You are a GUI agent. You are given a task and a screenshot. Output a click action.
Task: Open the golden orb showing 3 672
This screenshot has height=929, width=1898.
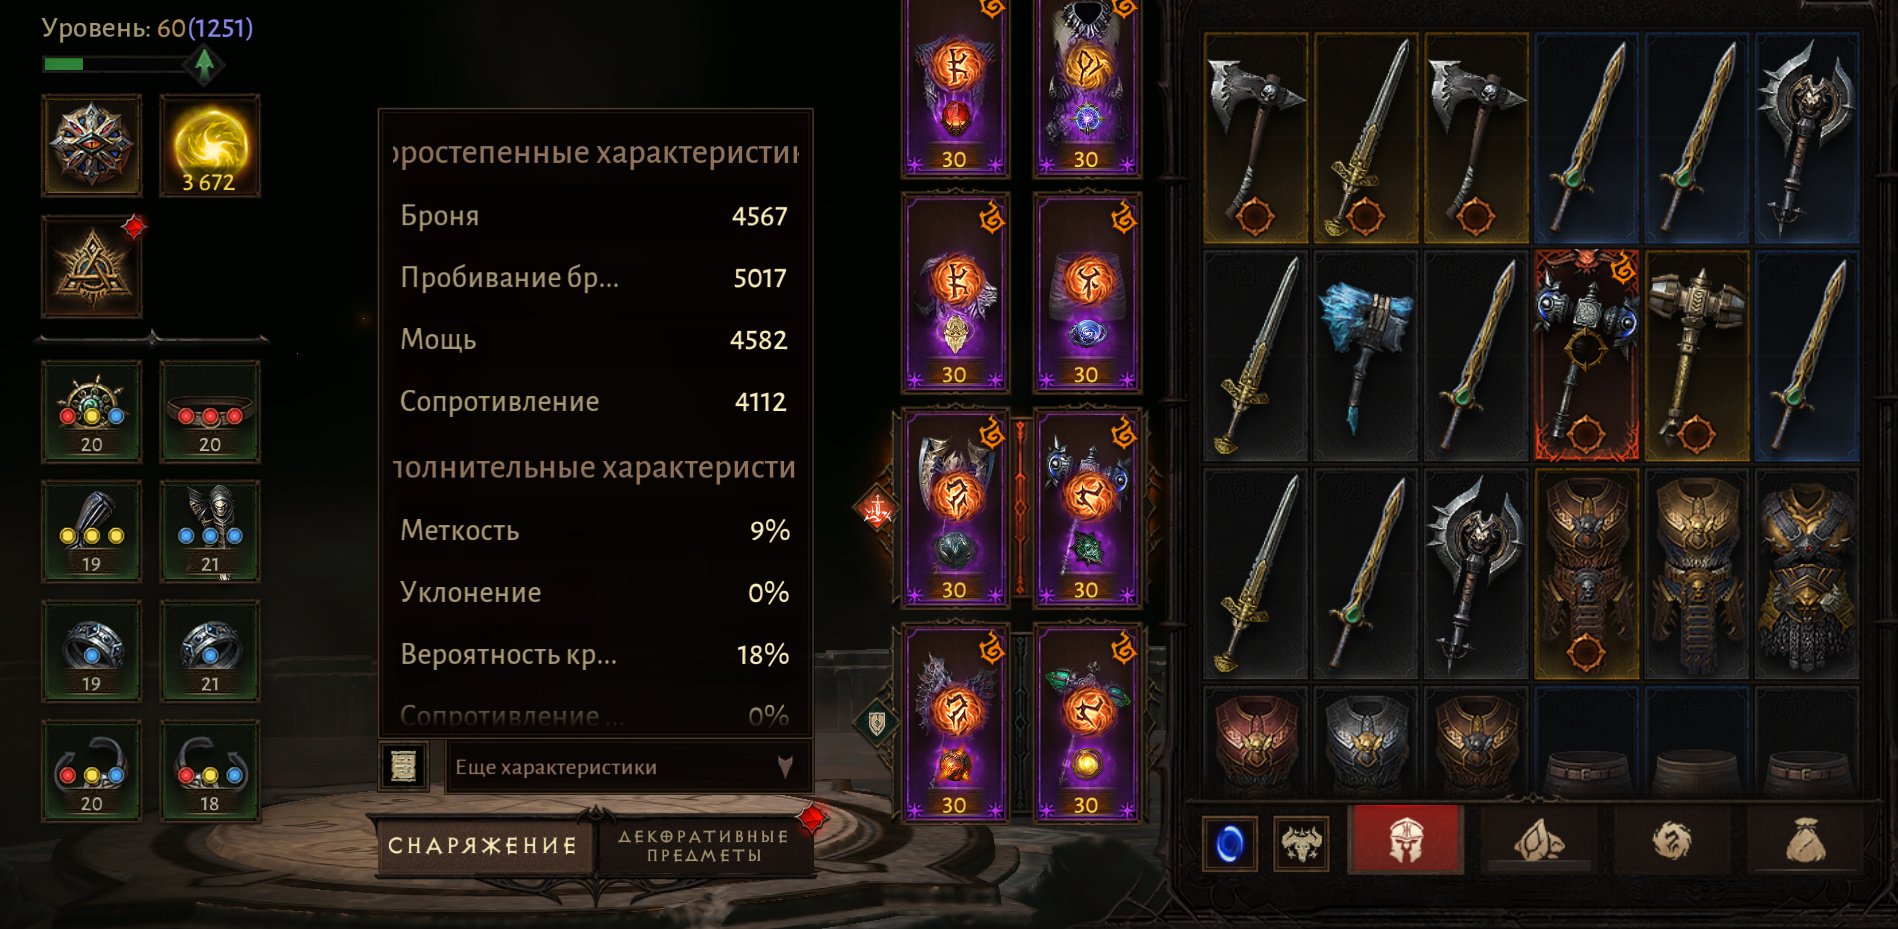pyautogui.click(x=210, y=146)
